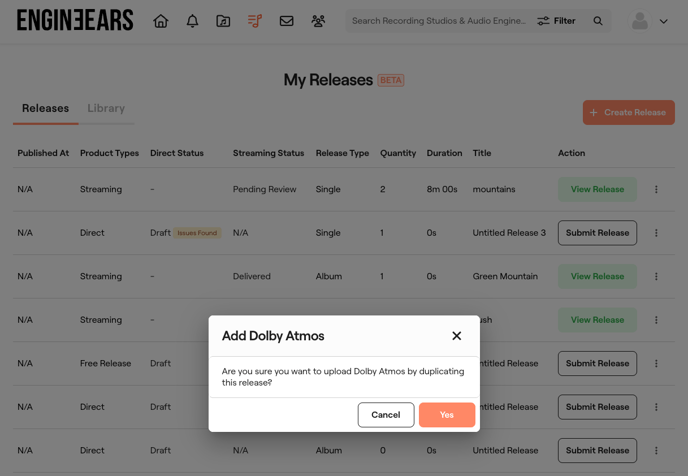Open the community people icon

[318, 21]
